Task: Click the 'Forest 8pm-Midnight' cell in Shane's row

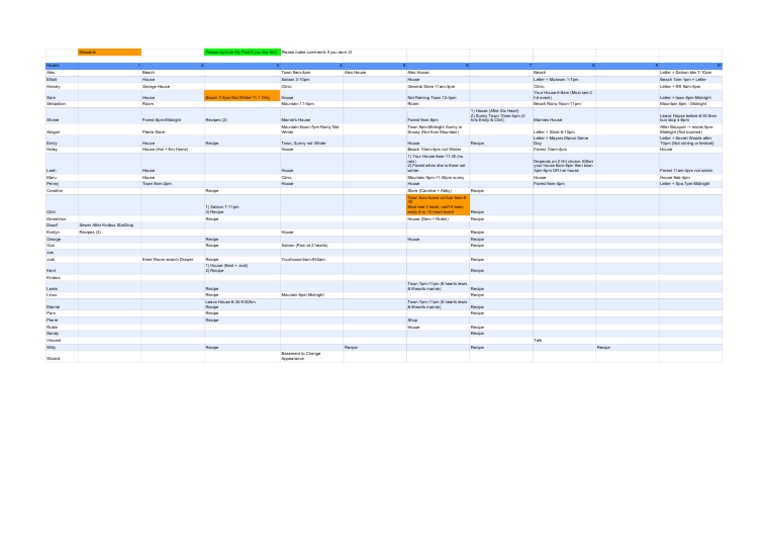Action: point(173,116)
